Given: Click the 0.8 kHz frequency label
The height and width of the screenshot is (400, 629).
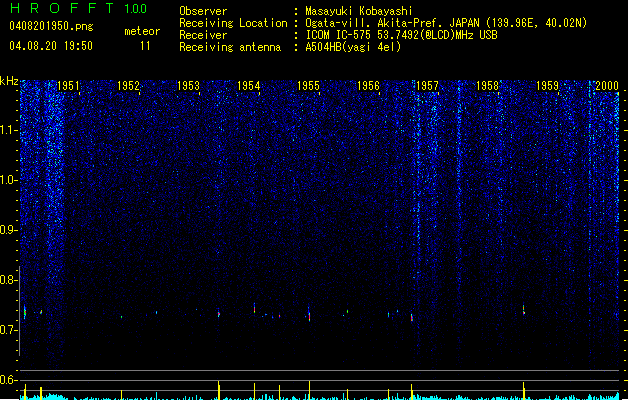Looking at the screenshot, I should pyautogui.click(x=8, y=280).
